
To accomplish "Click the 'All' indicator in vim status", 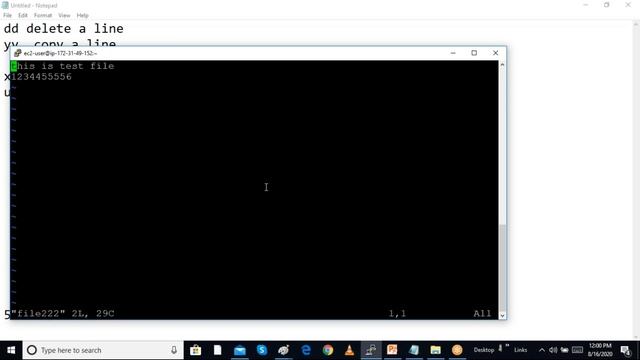I will pos(482,313).
